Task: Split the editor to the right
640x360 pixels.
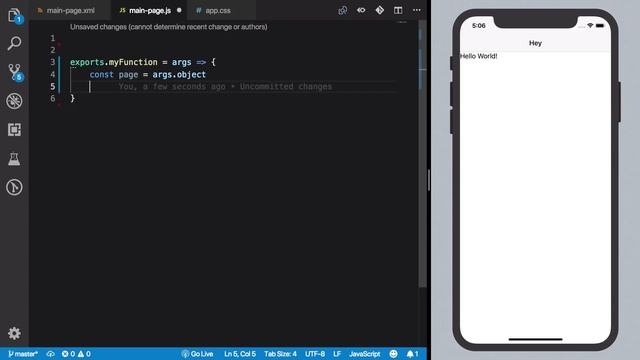Action: (398, 10)
